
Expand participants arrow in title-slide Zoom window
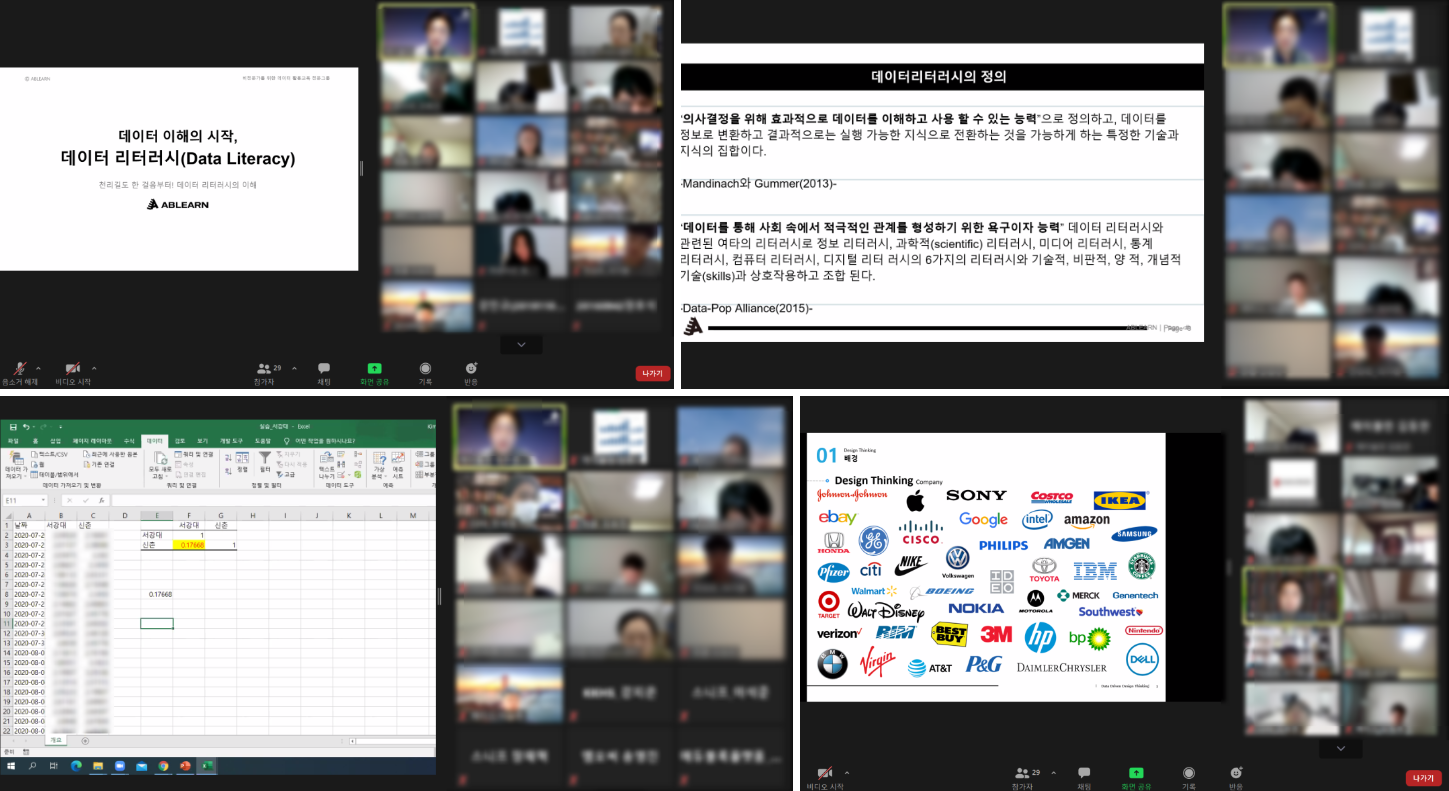tap(293, 368)
